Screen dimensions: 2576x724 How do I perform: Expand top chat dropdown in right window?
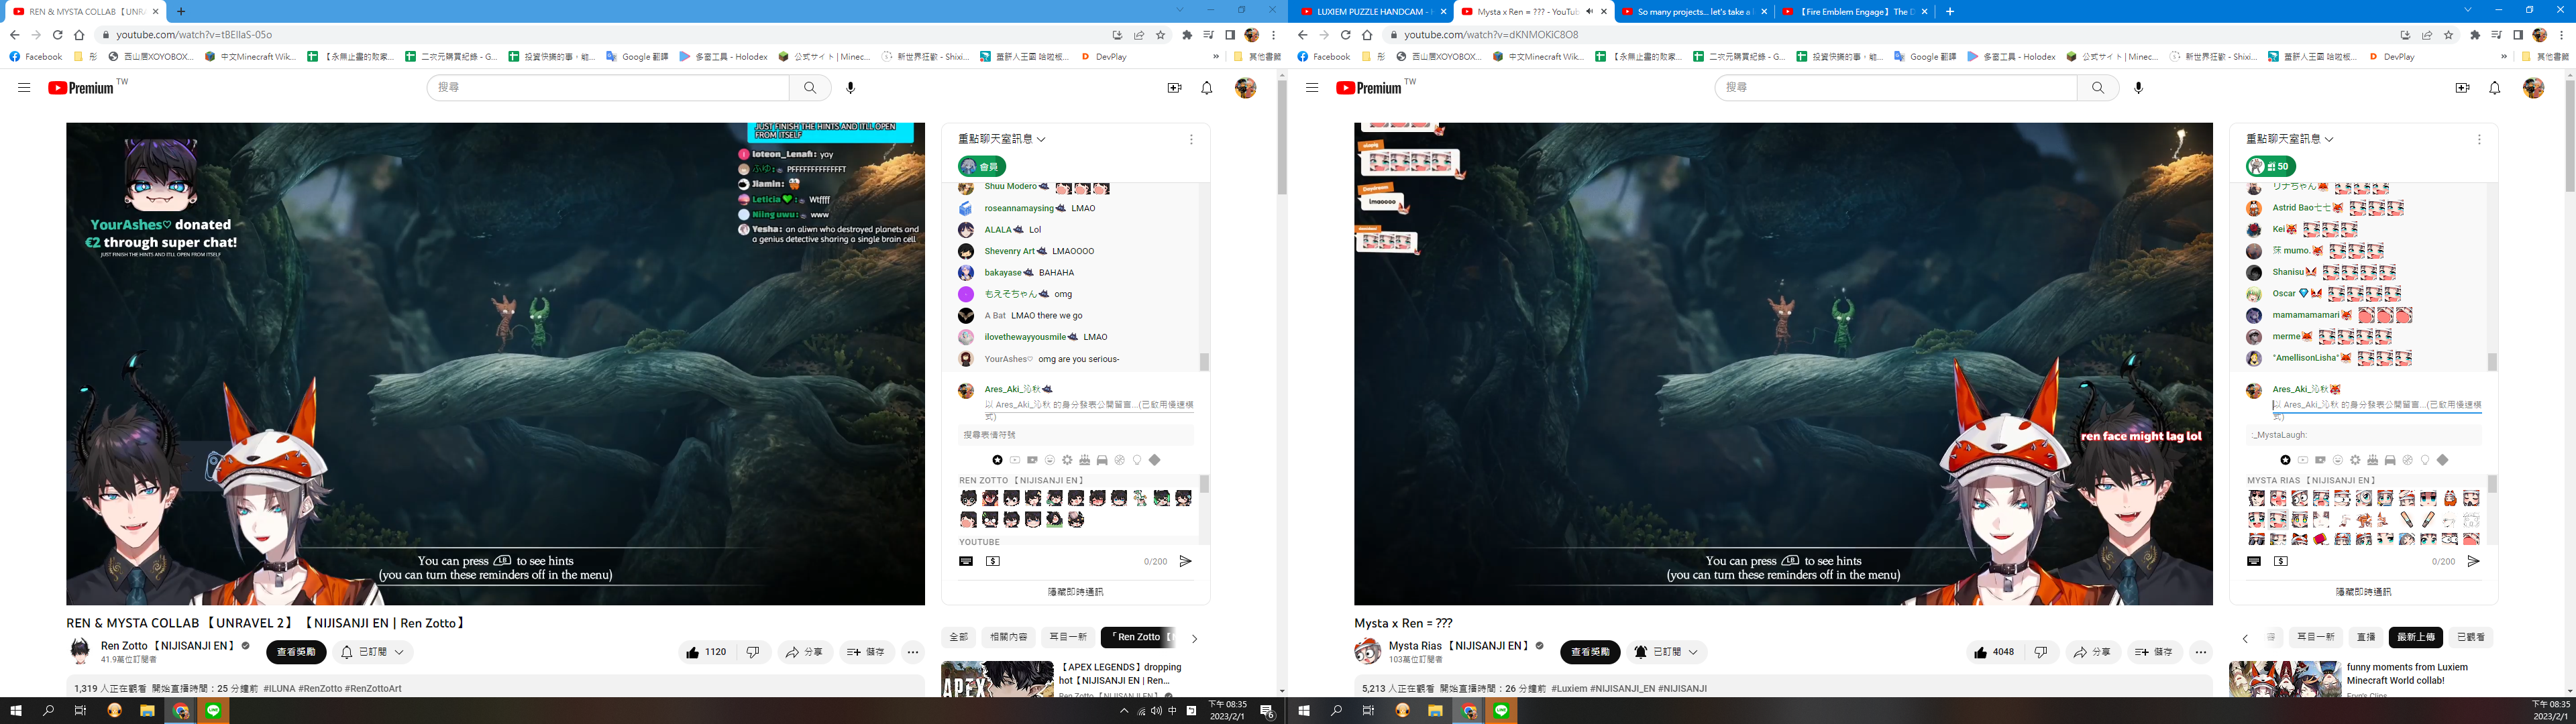tap(2290, 139)
